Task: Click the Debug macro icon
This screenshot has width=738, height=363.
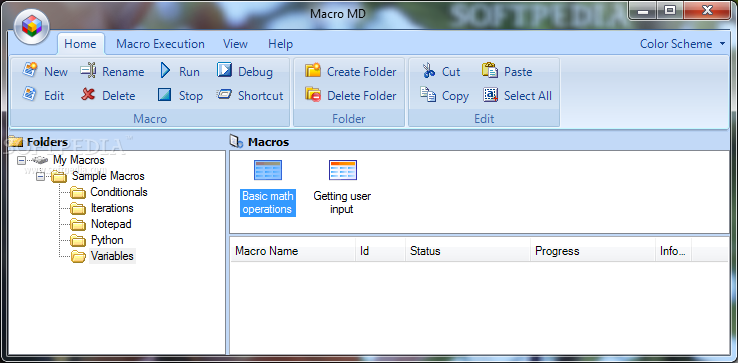Action: 224,71
